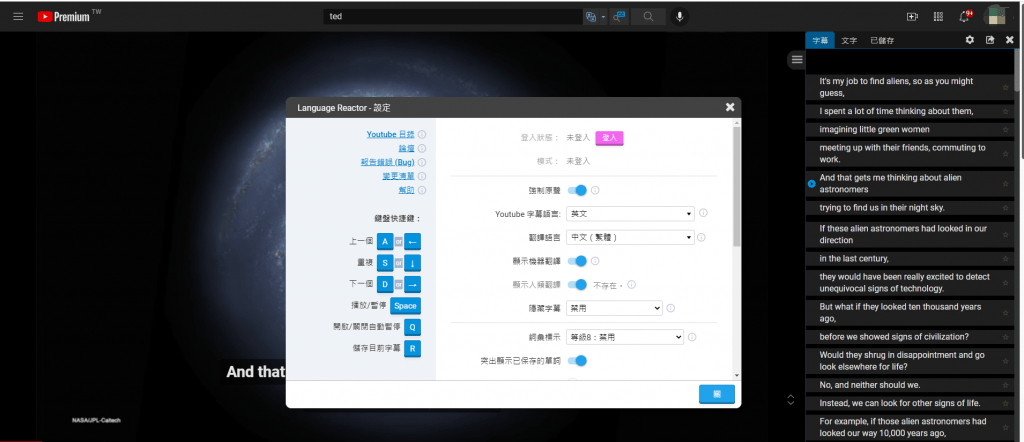The height and width of the screenshot is (442, 1024).
Task: Click in the YouTube search field containing 'ted'
Action: click(453, 17)
